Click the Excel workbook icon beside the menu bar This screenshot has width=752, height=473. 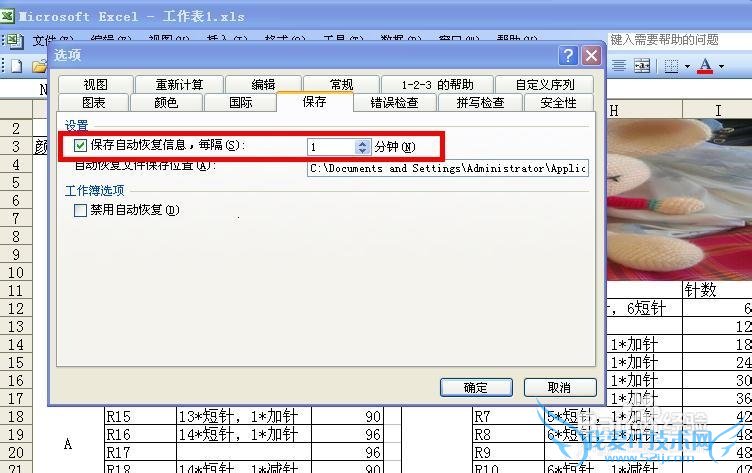(16, 41)
